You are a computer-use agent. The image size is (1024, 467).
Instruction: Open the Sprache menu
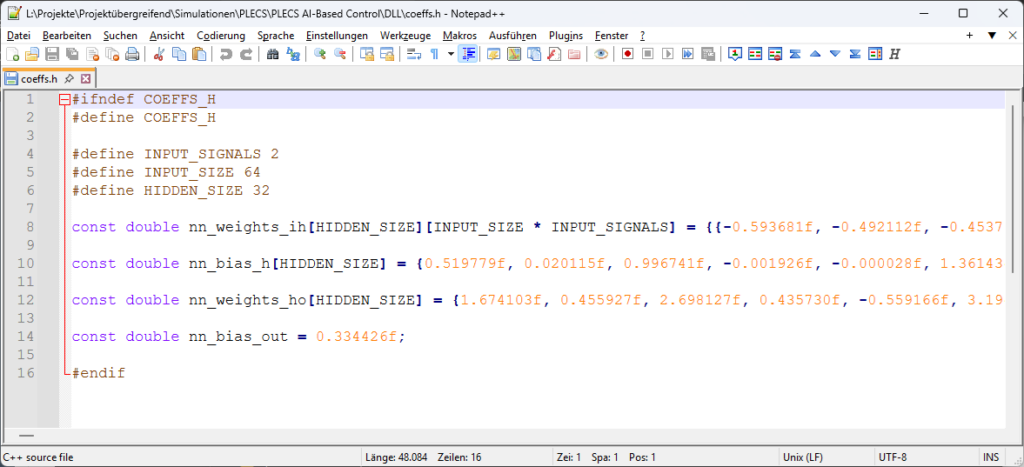[x=275, y=35]
